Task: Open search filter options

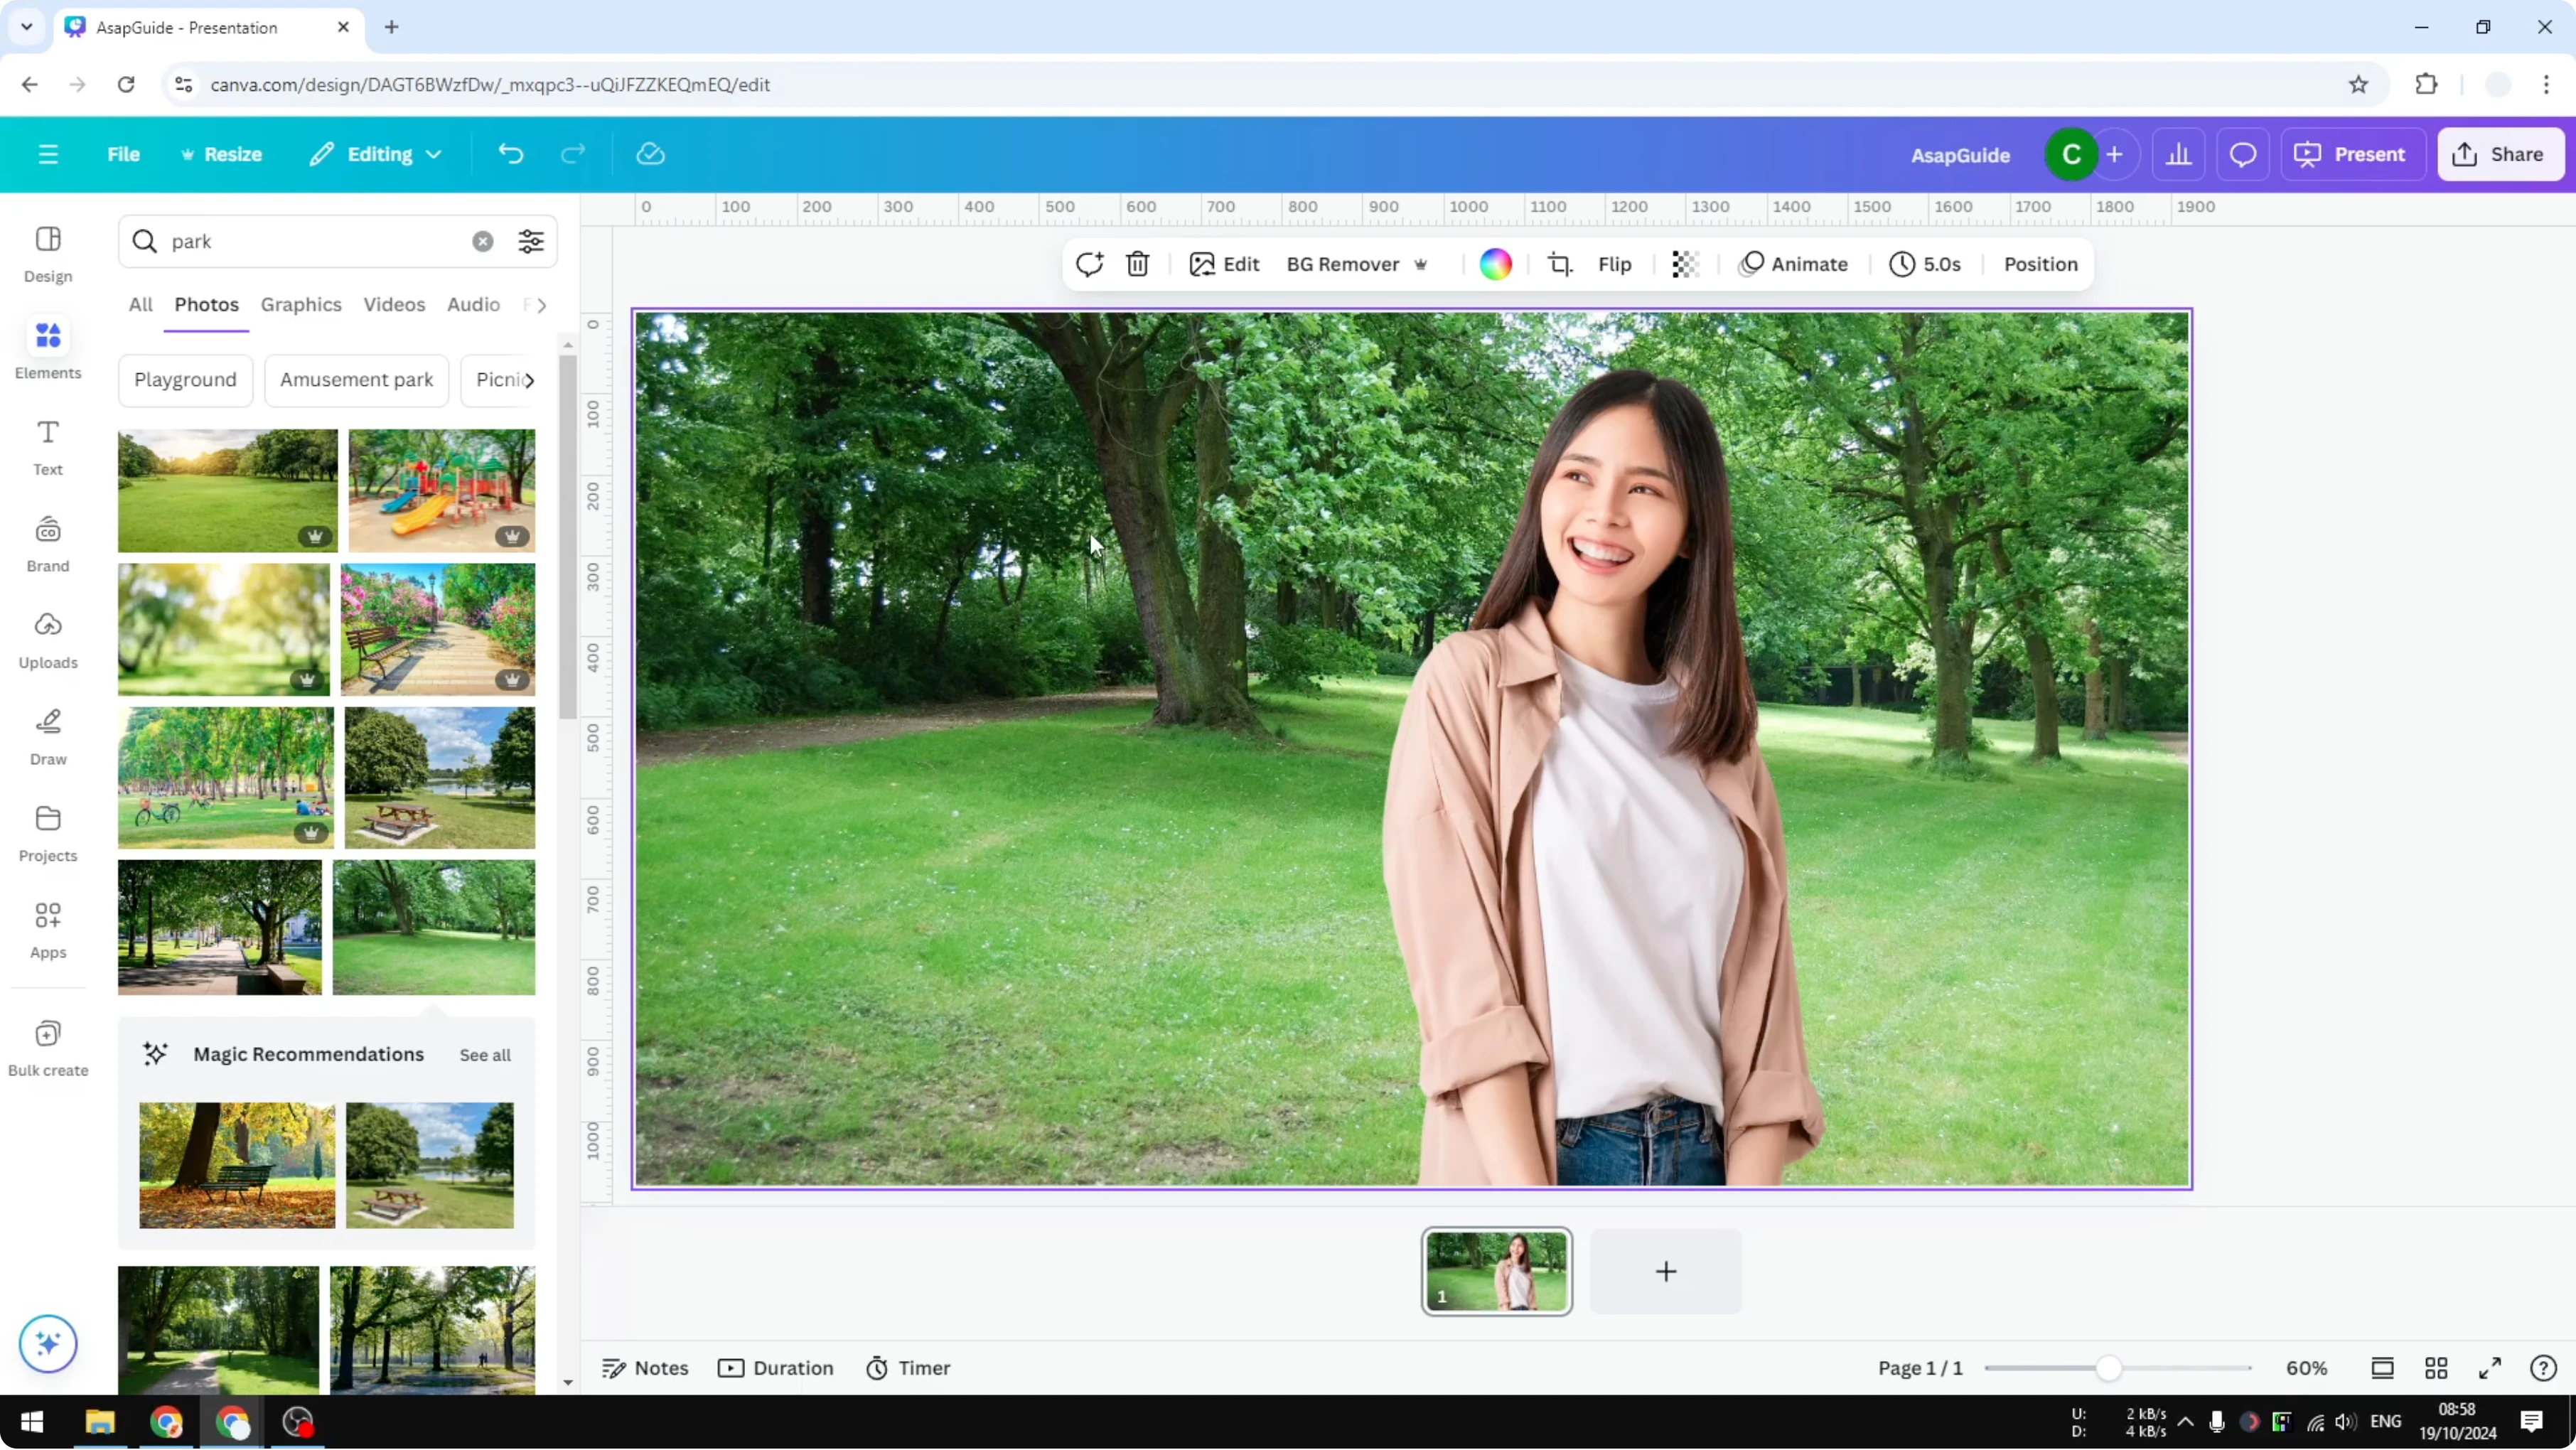Action: click(530, 241)
